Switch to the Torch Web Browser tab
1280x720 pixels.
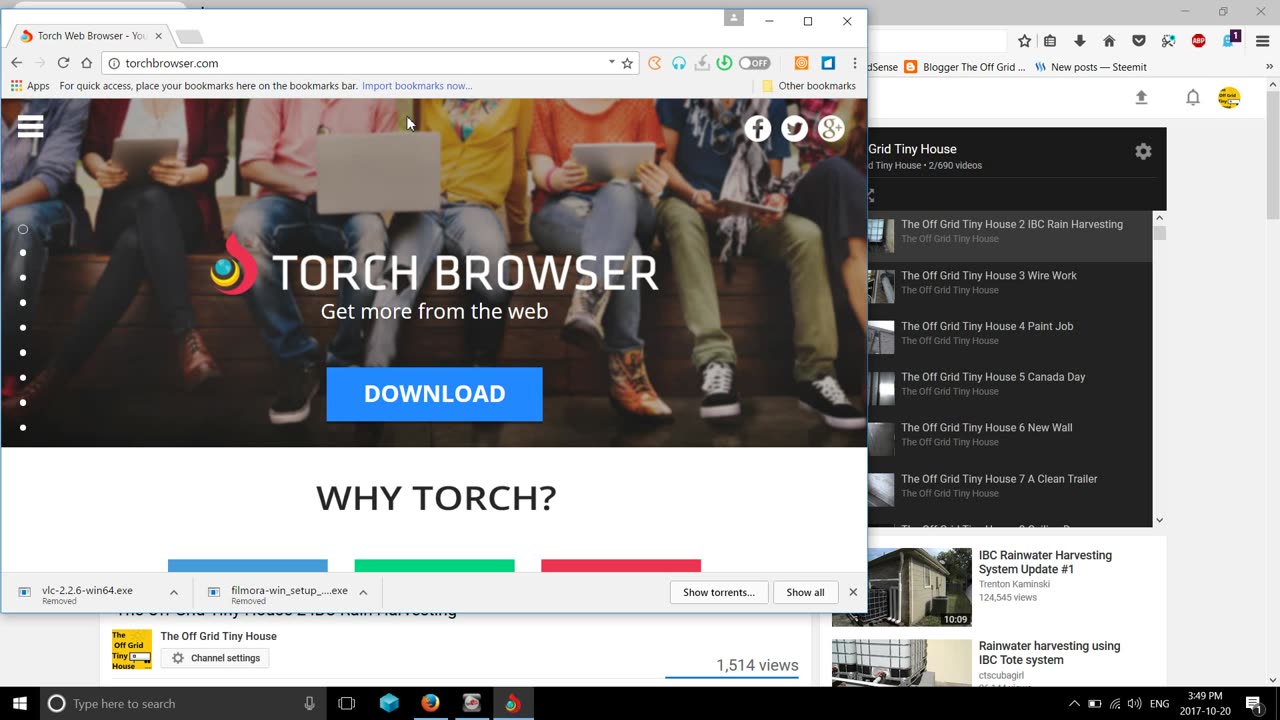[x=90, y=36]
